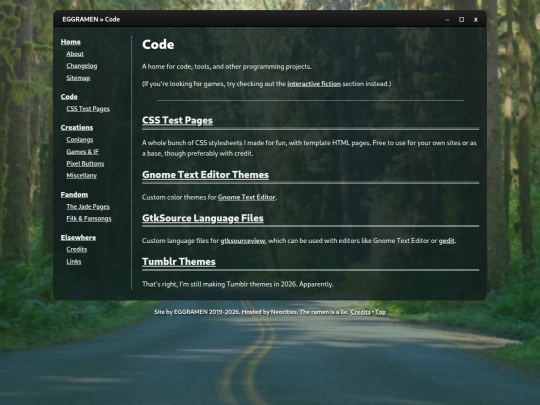Jump to Top via footer link
Screen dimensions: 540x405
380,312
